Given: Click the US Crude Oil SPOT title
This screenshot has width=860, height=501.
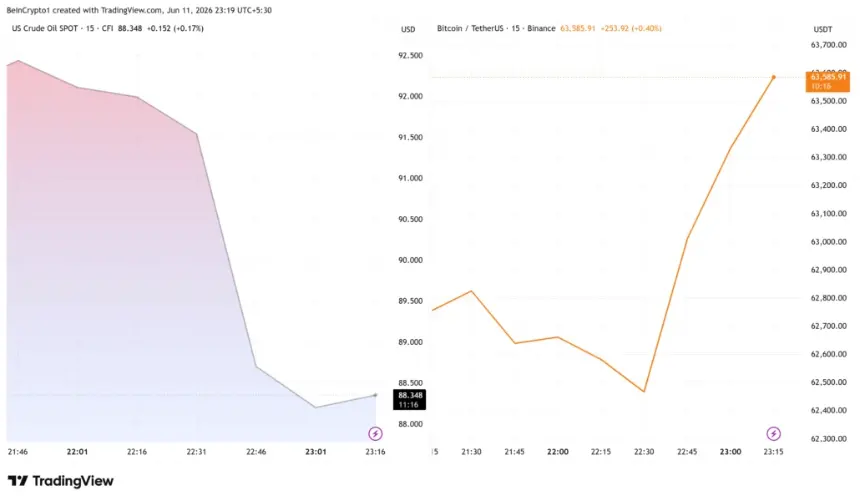Looking at the screenshot, I should pyautogui.click(x=45, y=29).
